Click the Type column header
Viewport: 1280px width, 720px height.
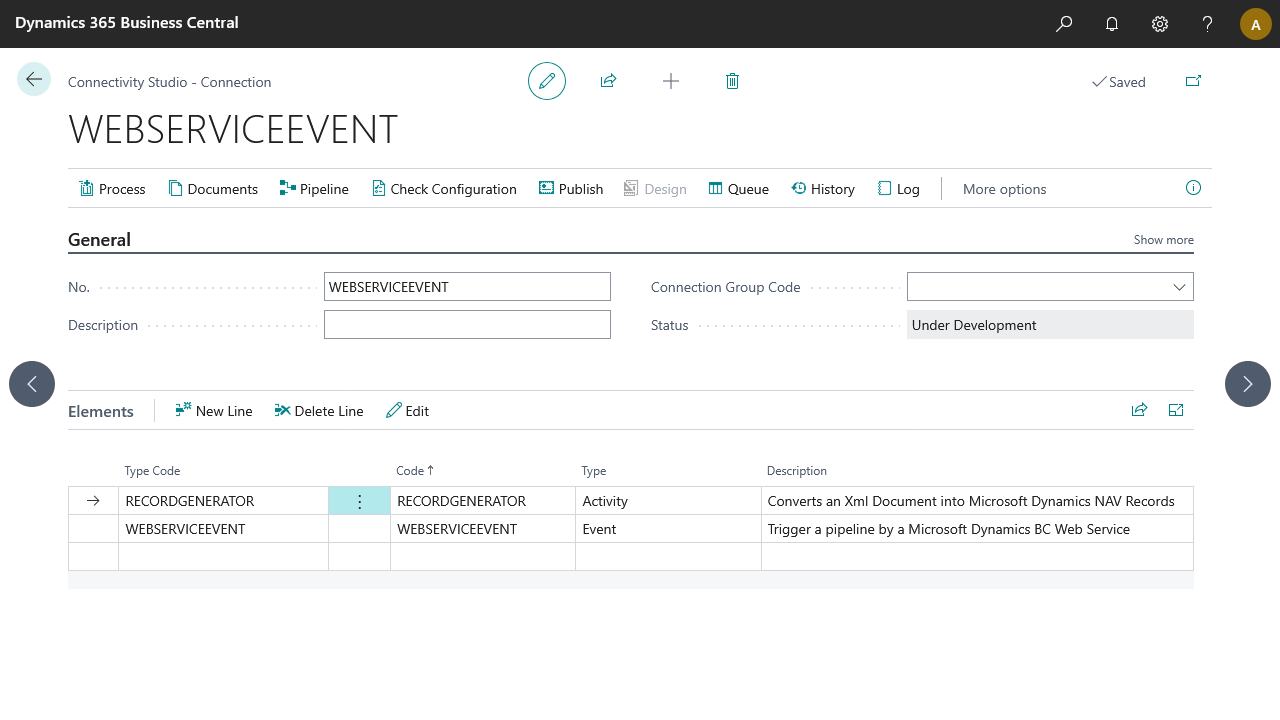594,471
